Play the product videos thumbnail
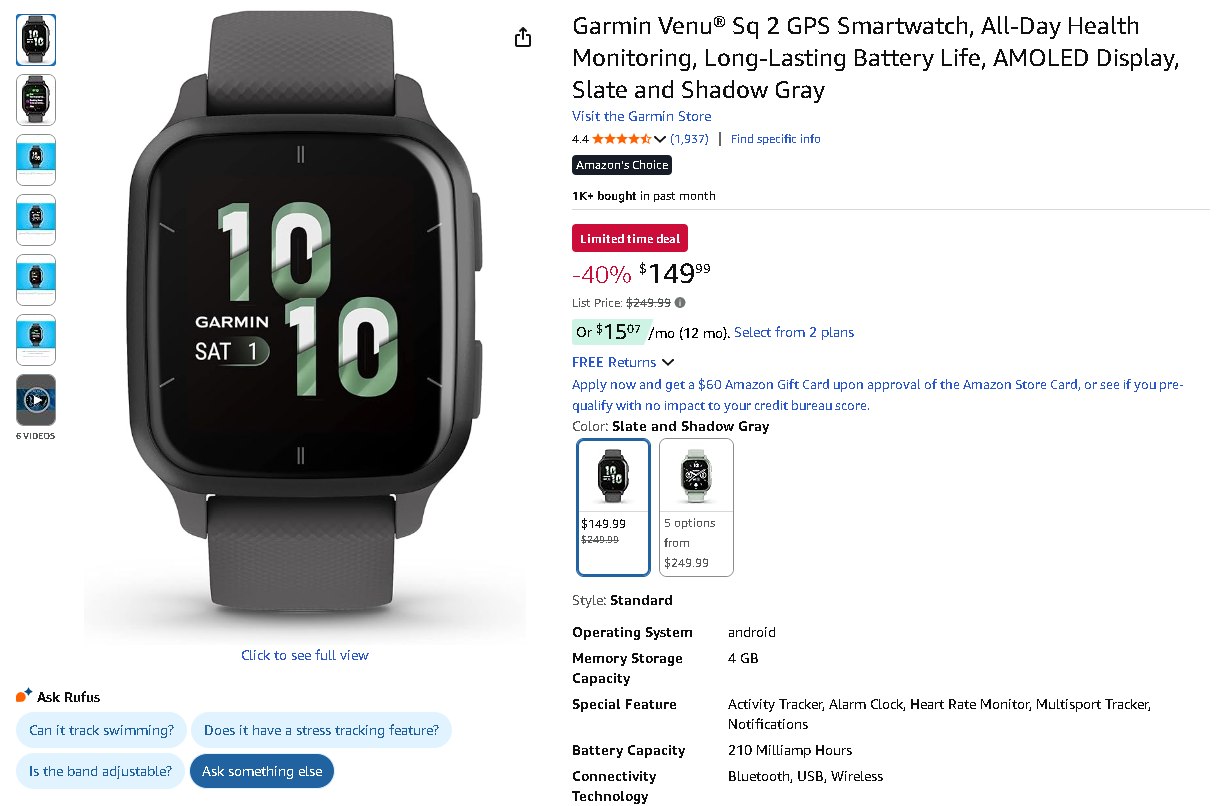Viewport: 1216px width, 806px height. coord(36,400)
